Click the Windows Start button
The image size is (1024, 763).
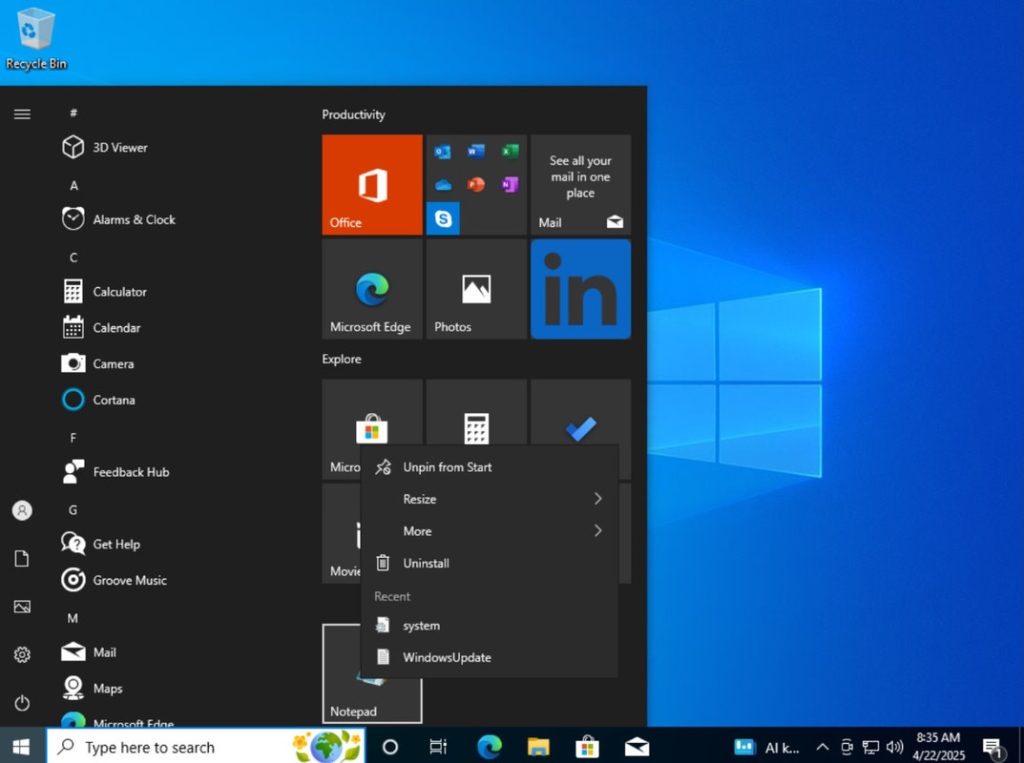point(21,746)
